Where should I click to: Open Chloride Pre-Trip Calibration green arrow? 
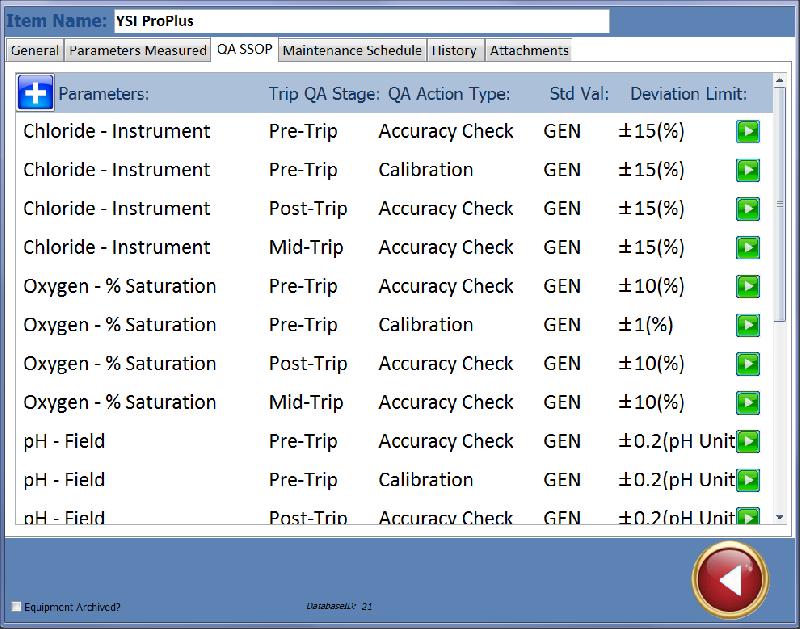[x=748, y=170]
